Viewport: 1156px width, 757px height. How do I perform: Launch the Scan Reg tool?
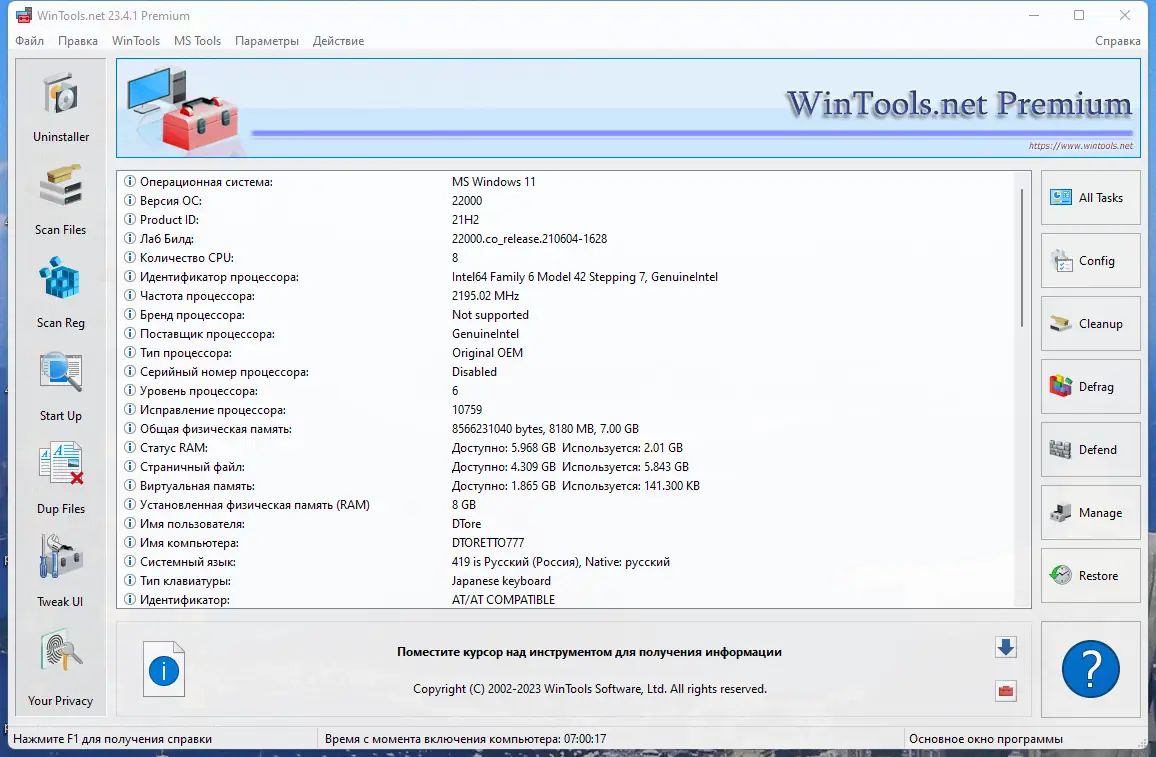[60, 291]
